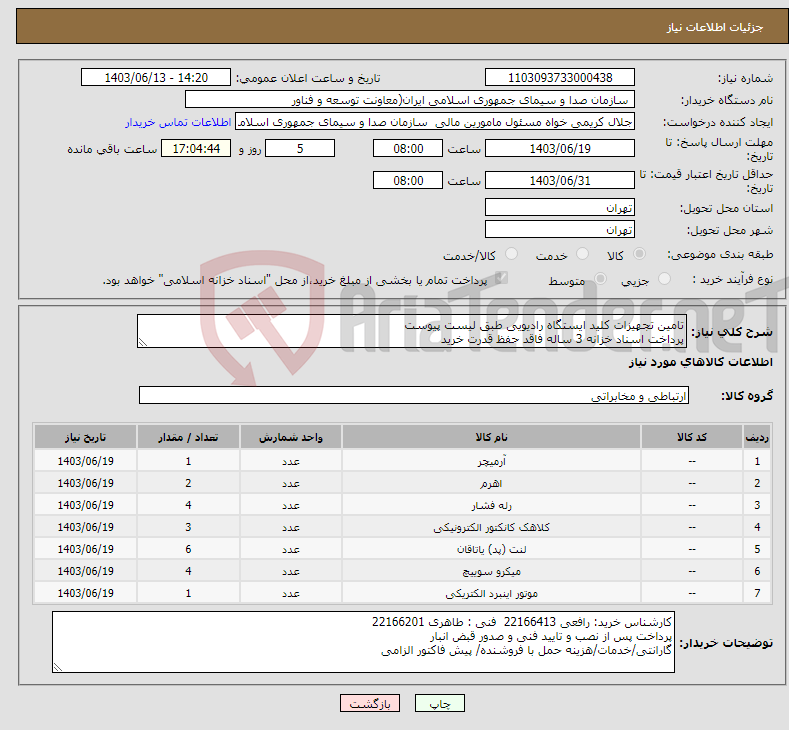Click the رله فشار item name cell
This screenshot has height=730, width=789.
point(491,505)
